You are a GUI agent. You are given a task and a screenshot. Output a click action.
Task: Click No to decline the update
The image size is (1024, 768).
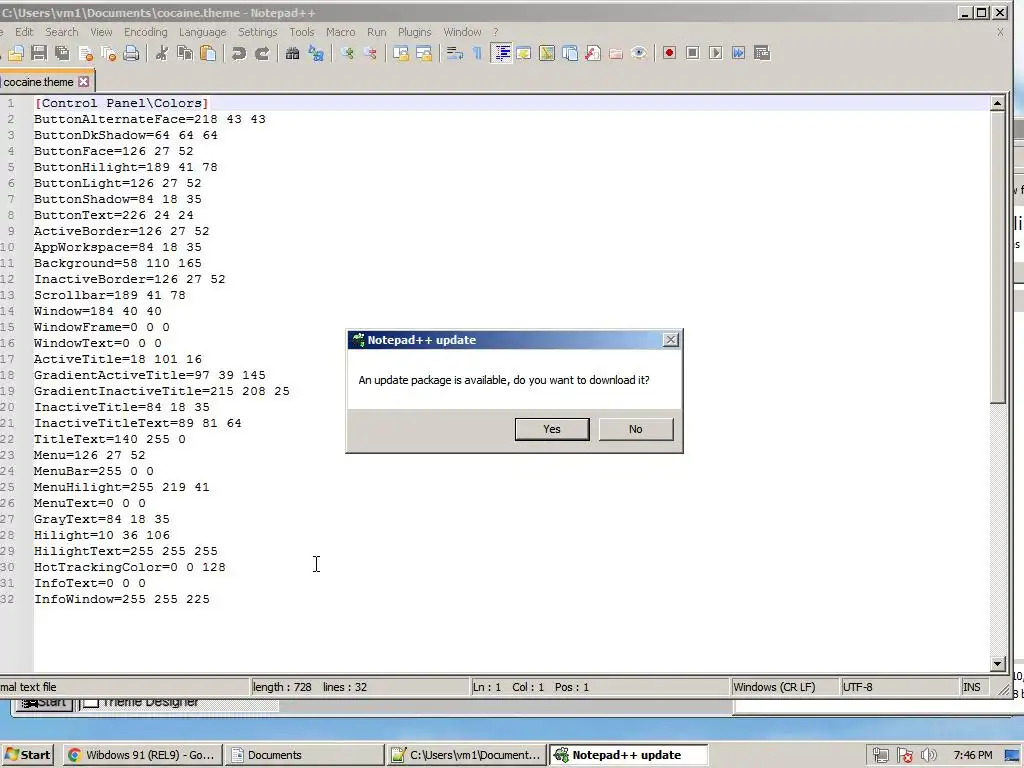tap(635, 429)
